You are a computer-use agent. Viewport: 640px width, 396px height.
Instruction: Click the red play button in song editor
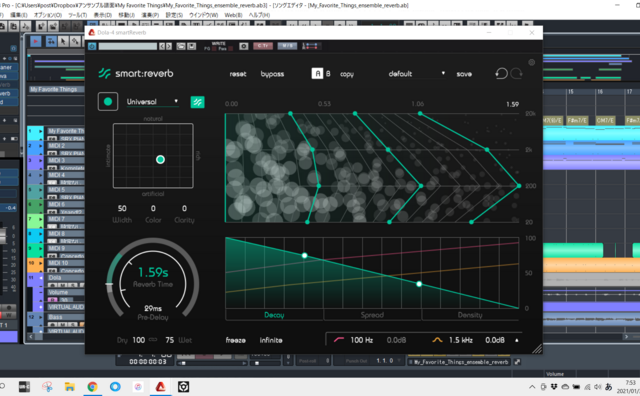(x=36, y=41)
